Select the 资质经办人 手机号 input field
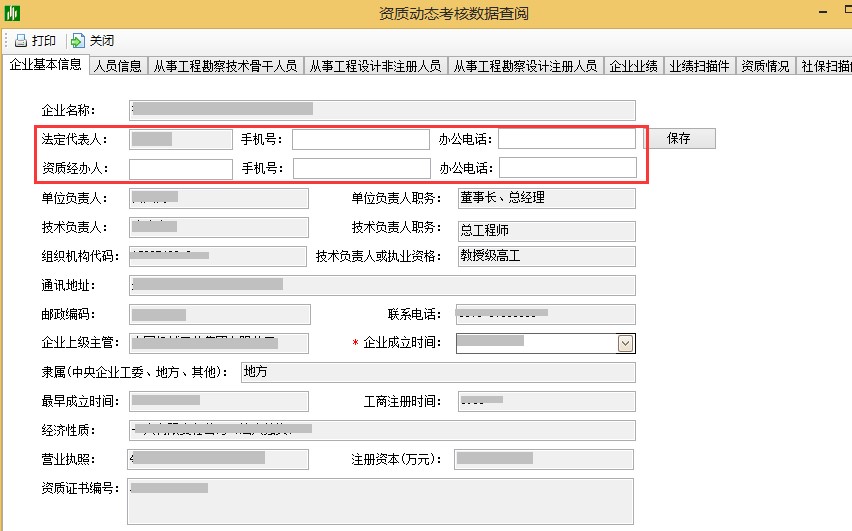 (x=360, y=168)
